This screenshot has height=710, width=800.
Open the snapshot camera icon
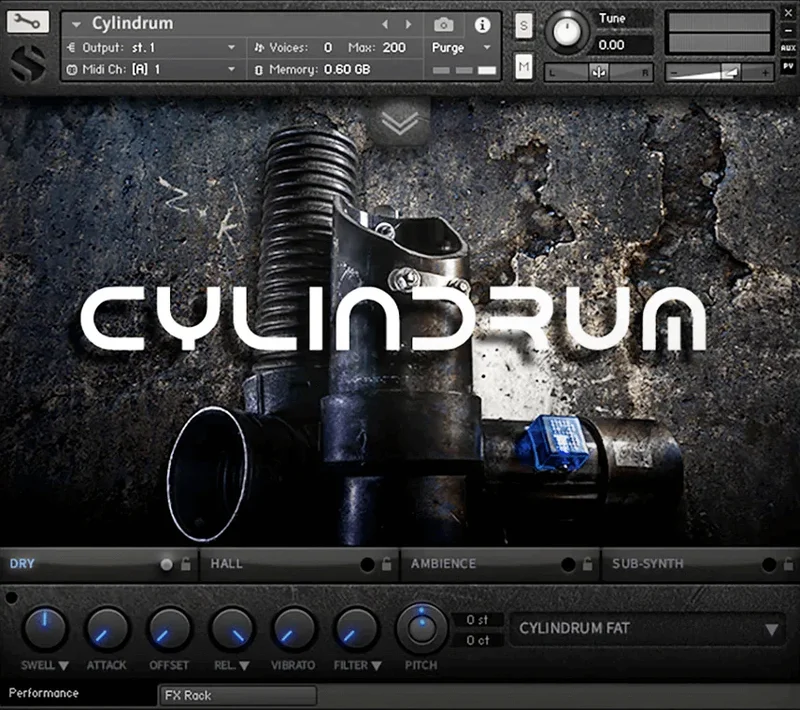(x=443, y=24)
